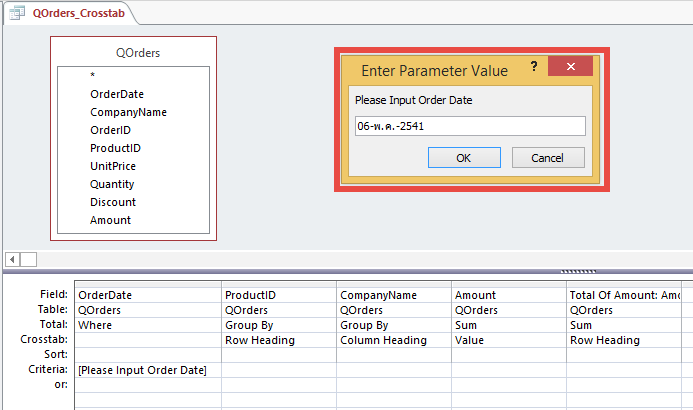
Task: Select CompanyName field in QOrders list
Action: pyautogui.click(x=128, y=112)
